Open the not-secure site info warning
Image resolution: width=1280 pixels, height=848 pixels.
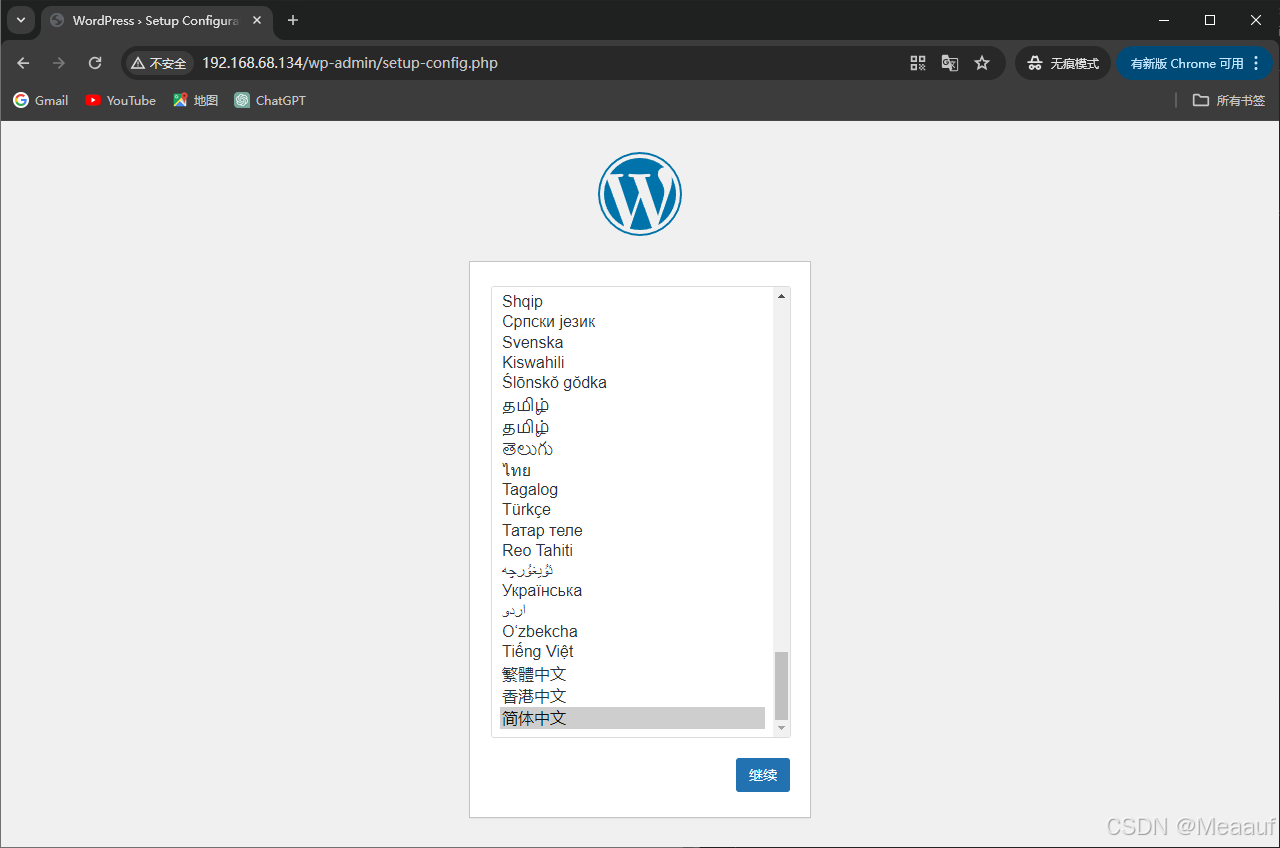pos(158,63)
